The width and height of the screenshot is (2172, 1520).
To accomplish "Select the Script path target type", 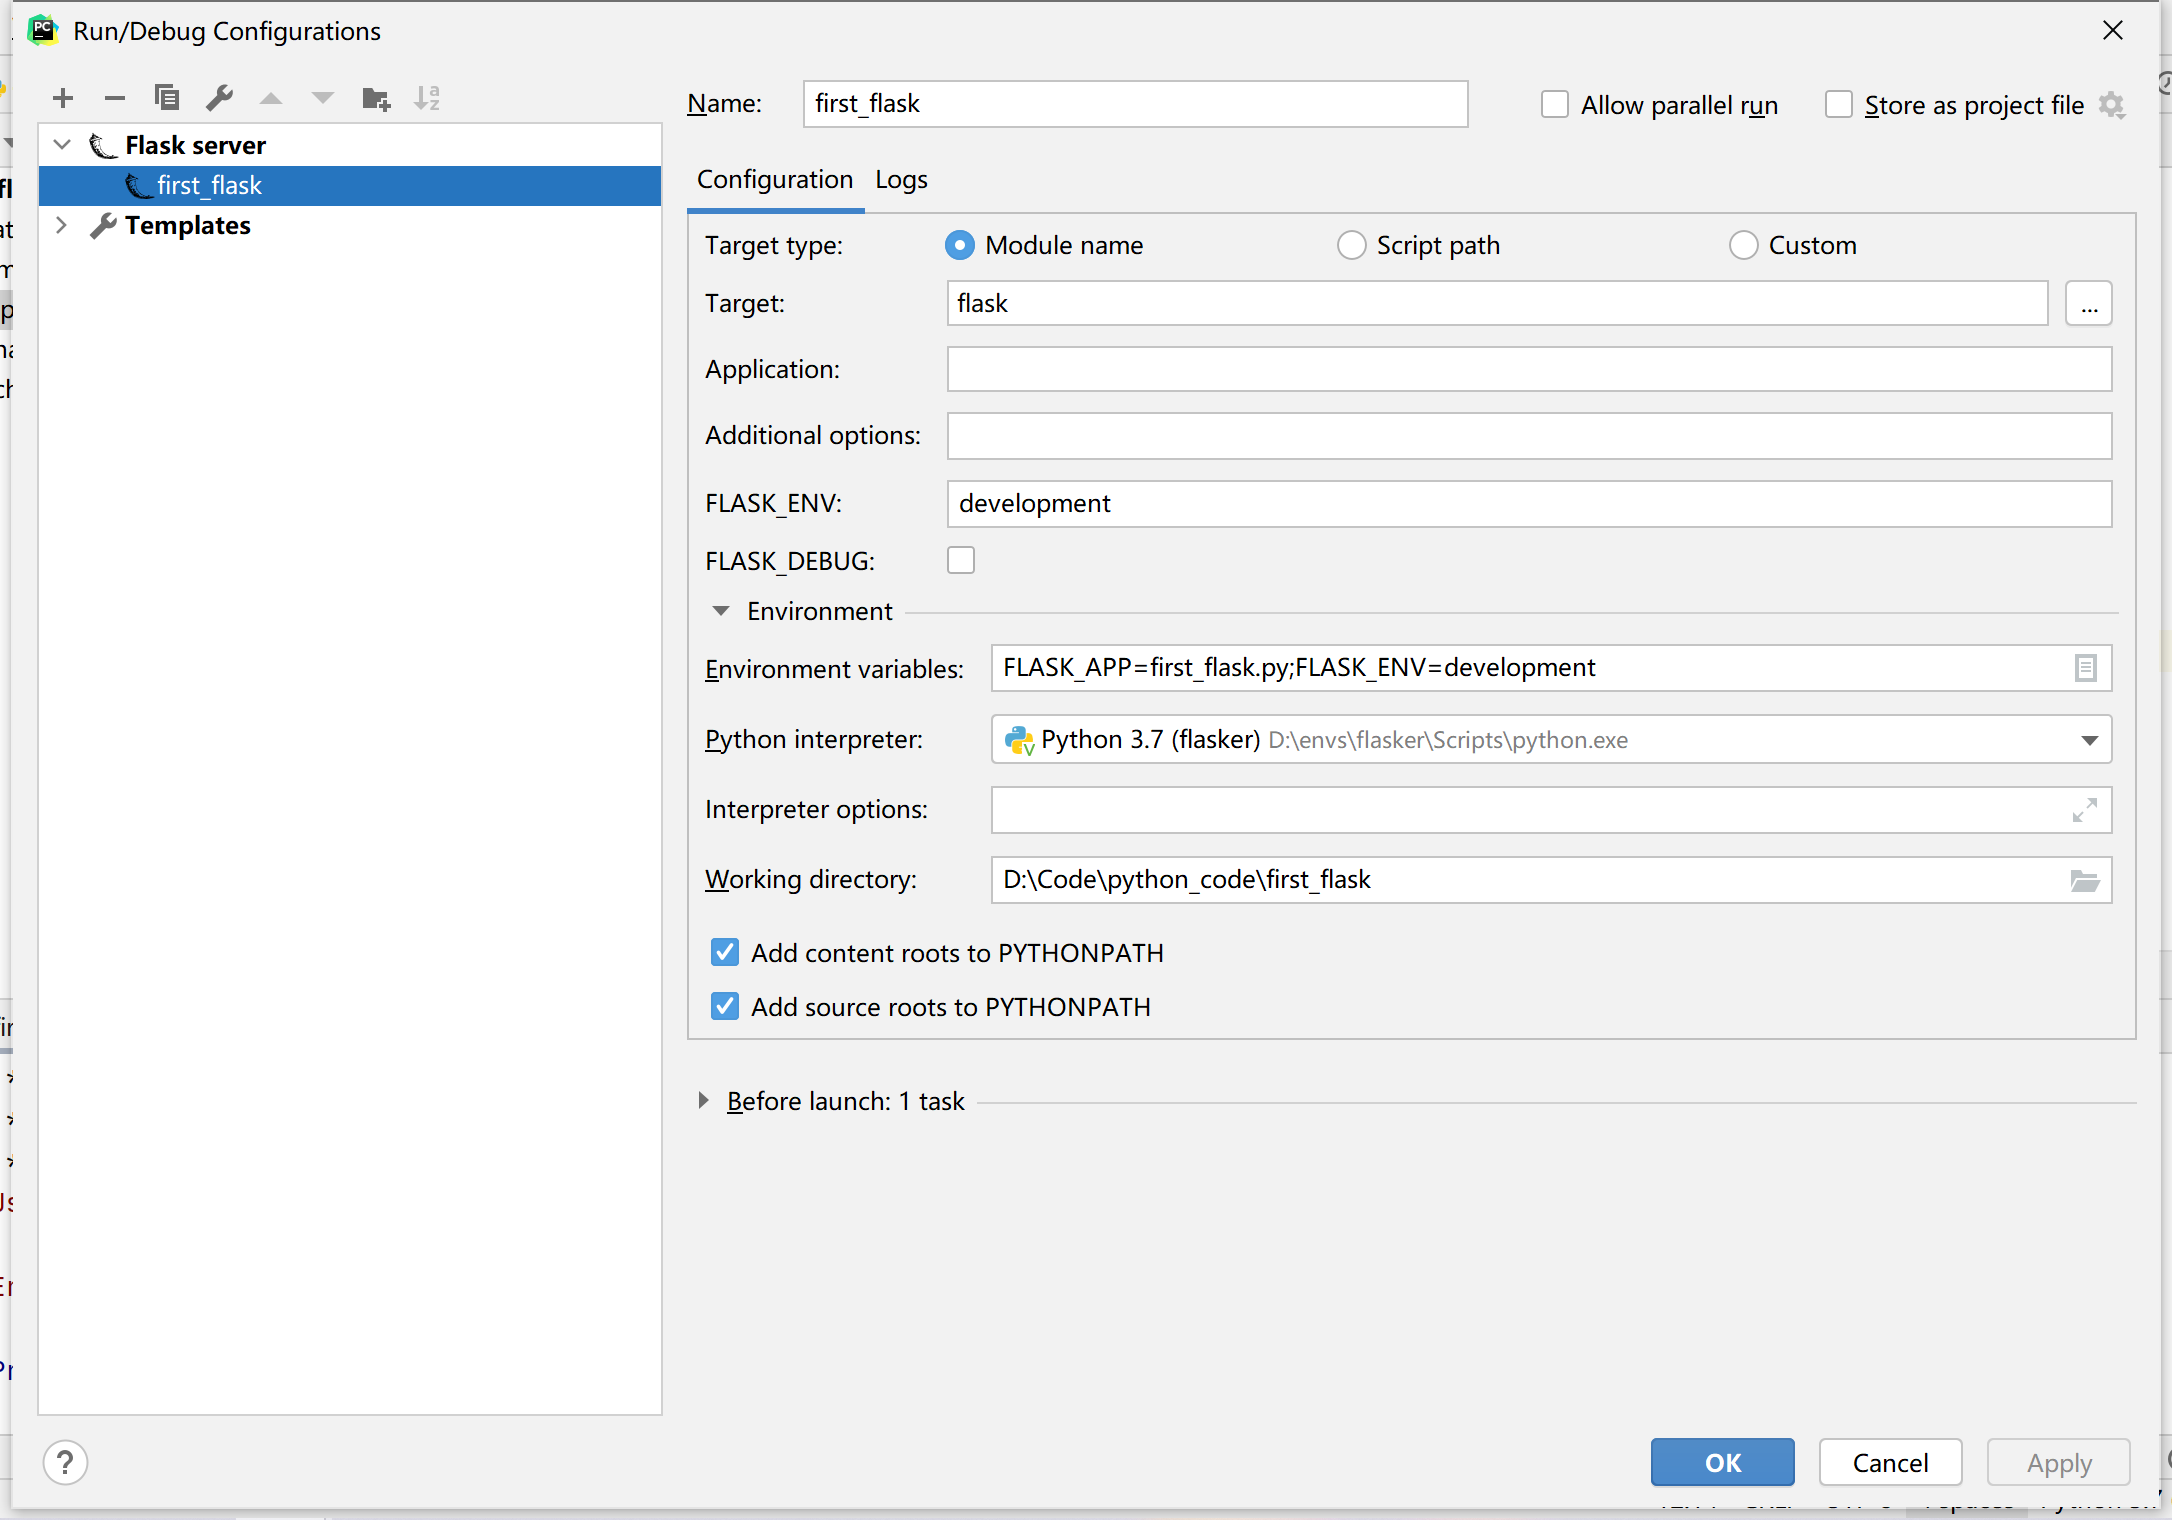I will click(x=1352, y=245).
